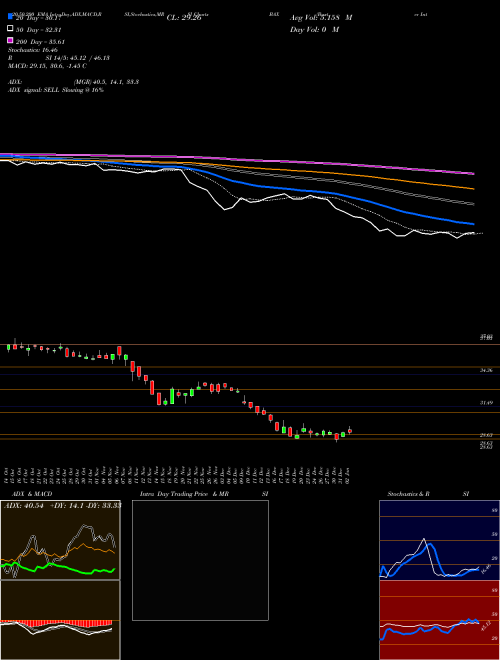Click the last red candlestick on price chart
500x660 pixels.
coord(350,431)
